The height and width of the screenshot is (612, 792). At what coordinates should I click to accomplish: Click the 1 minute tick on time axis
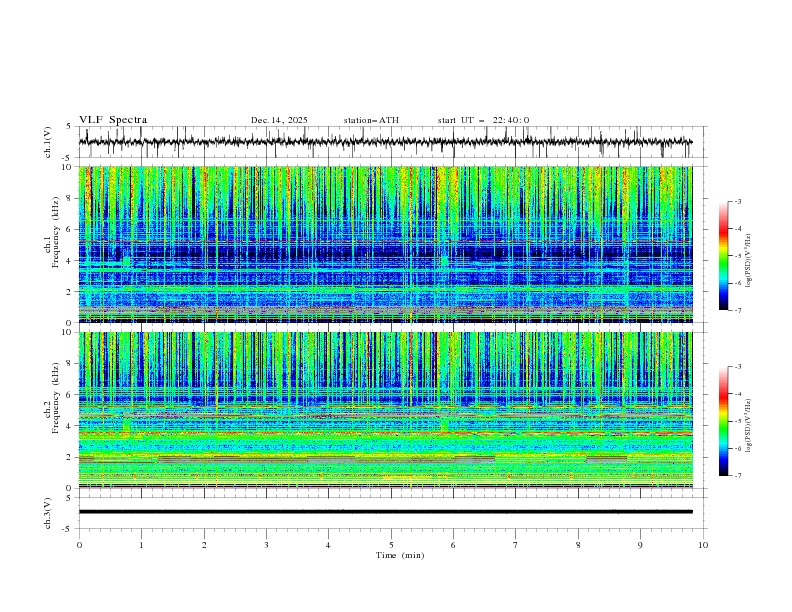pyautogui.click(x=141, y=544)
